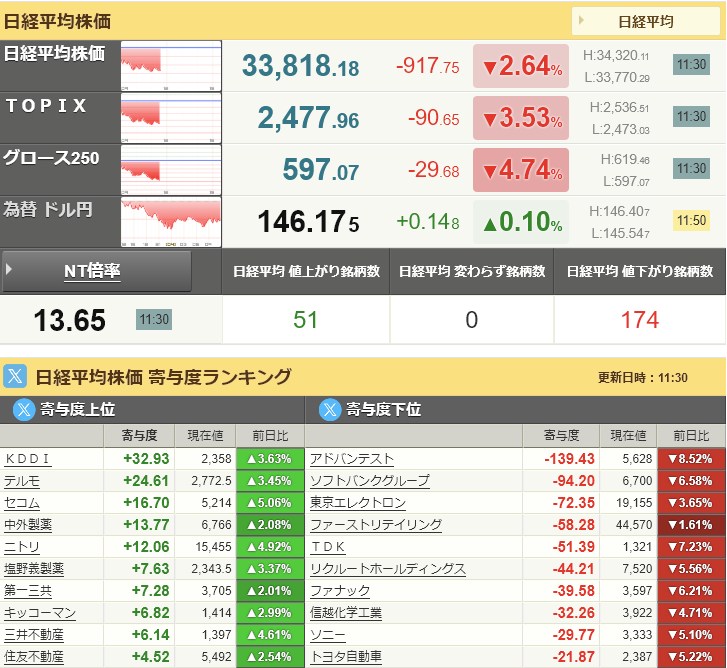Screen dimensions: 727x668
Task: Open the グロース250 mini chart
Action: coord(171,170)
